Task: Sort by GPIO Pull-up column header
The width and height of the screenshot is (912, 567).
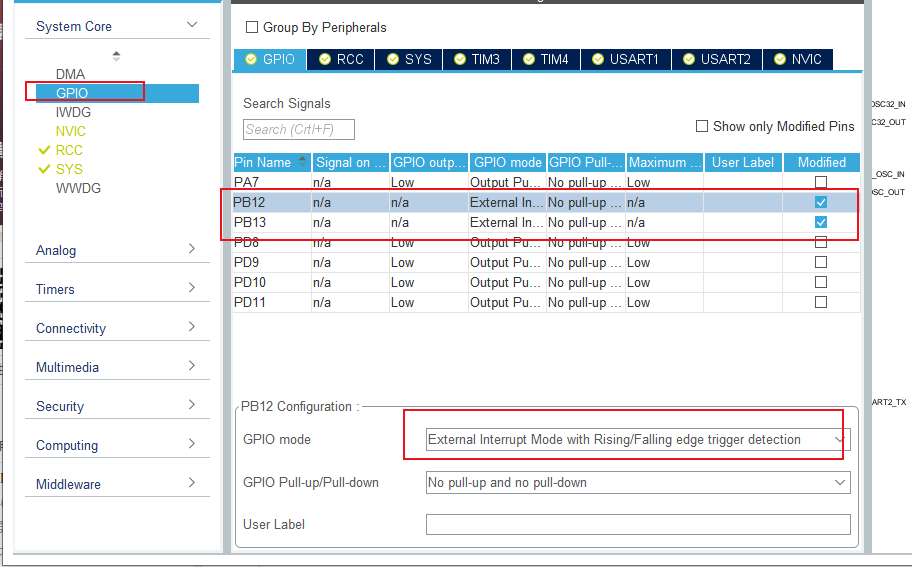Action: 586,163
